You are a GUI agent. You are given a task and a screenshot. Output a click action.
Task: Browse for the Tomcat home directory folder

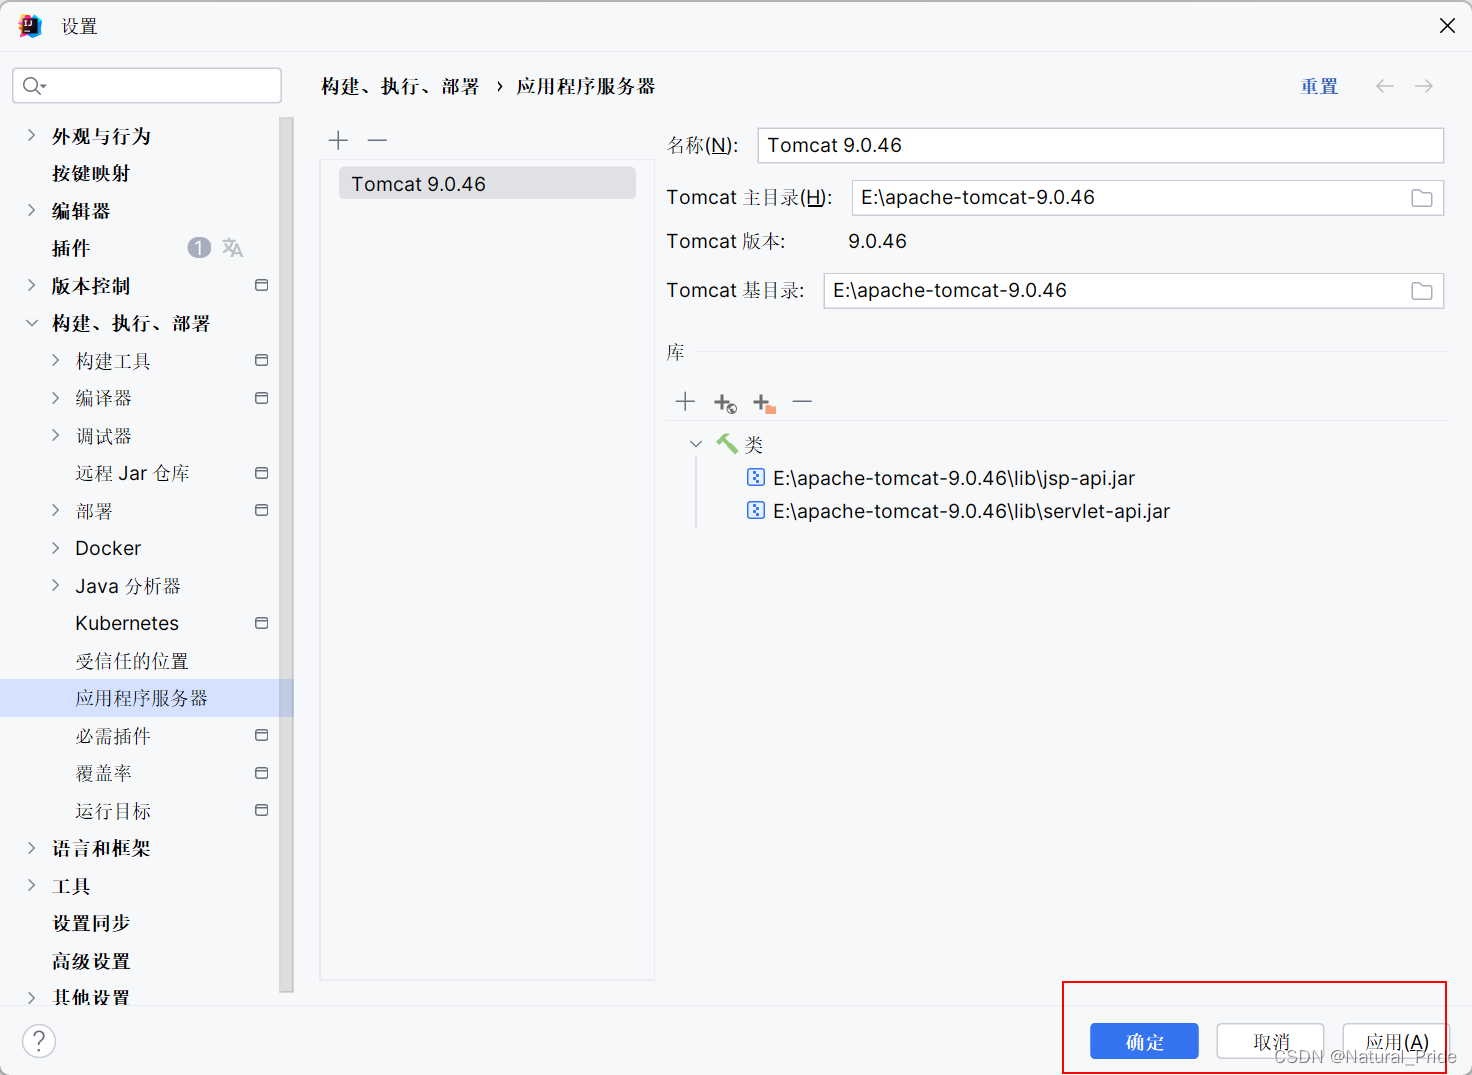[x=1421, y=198]
